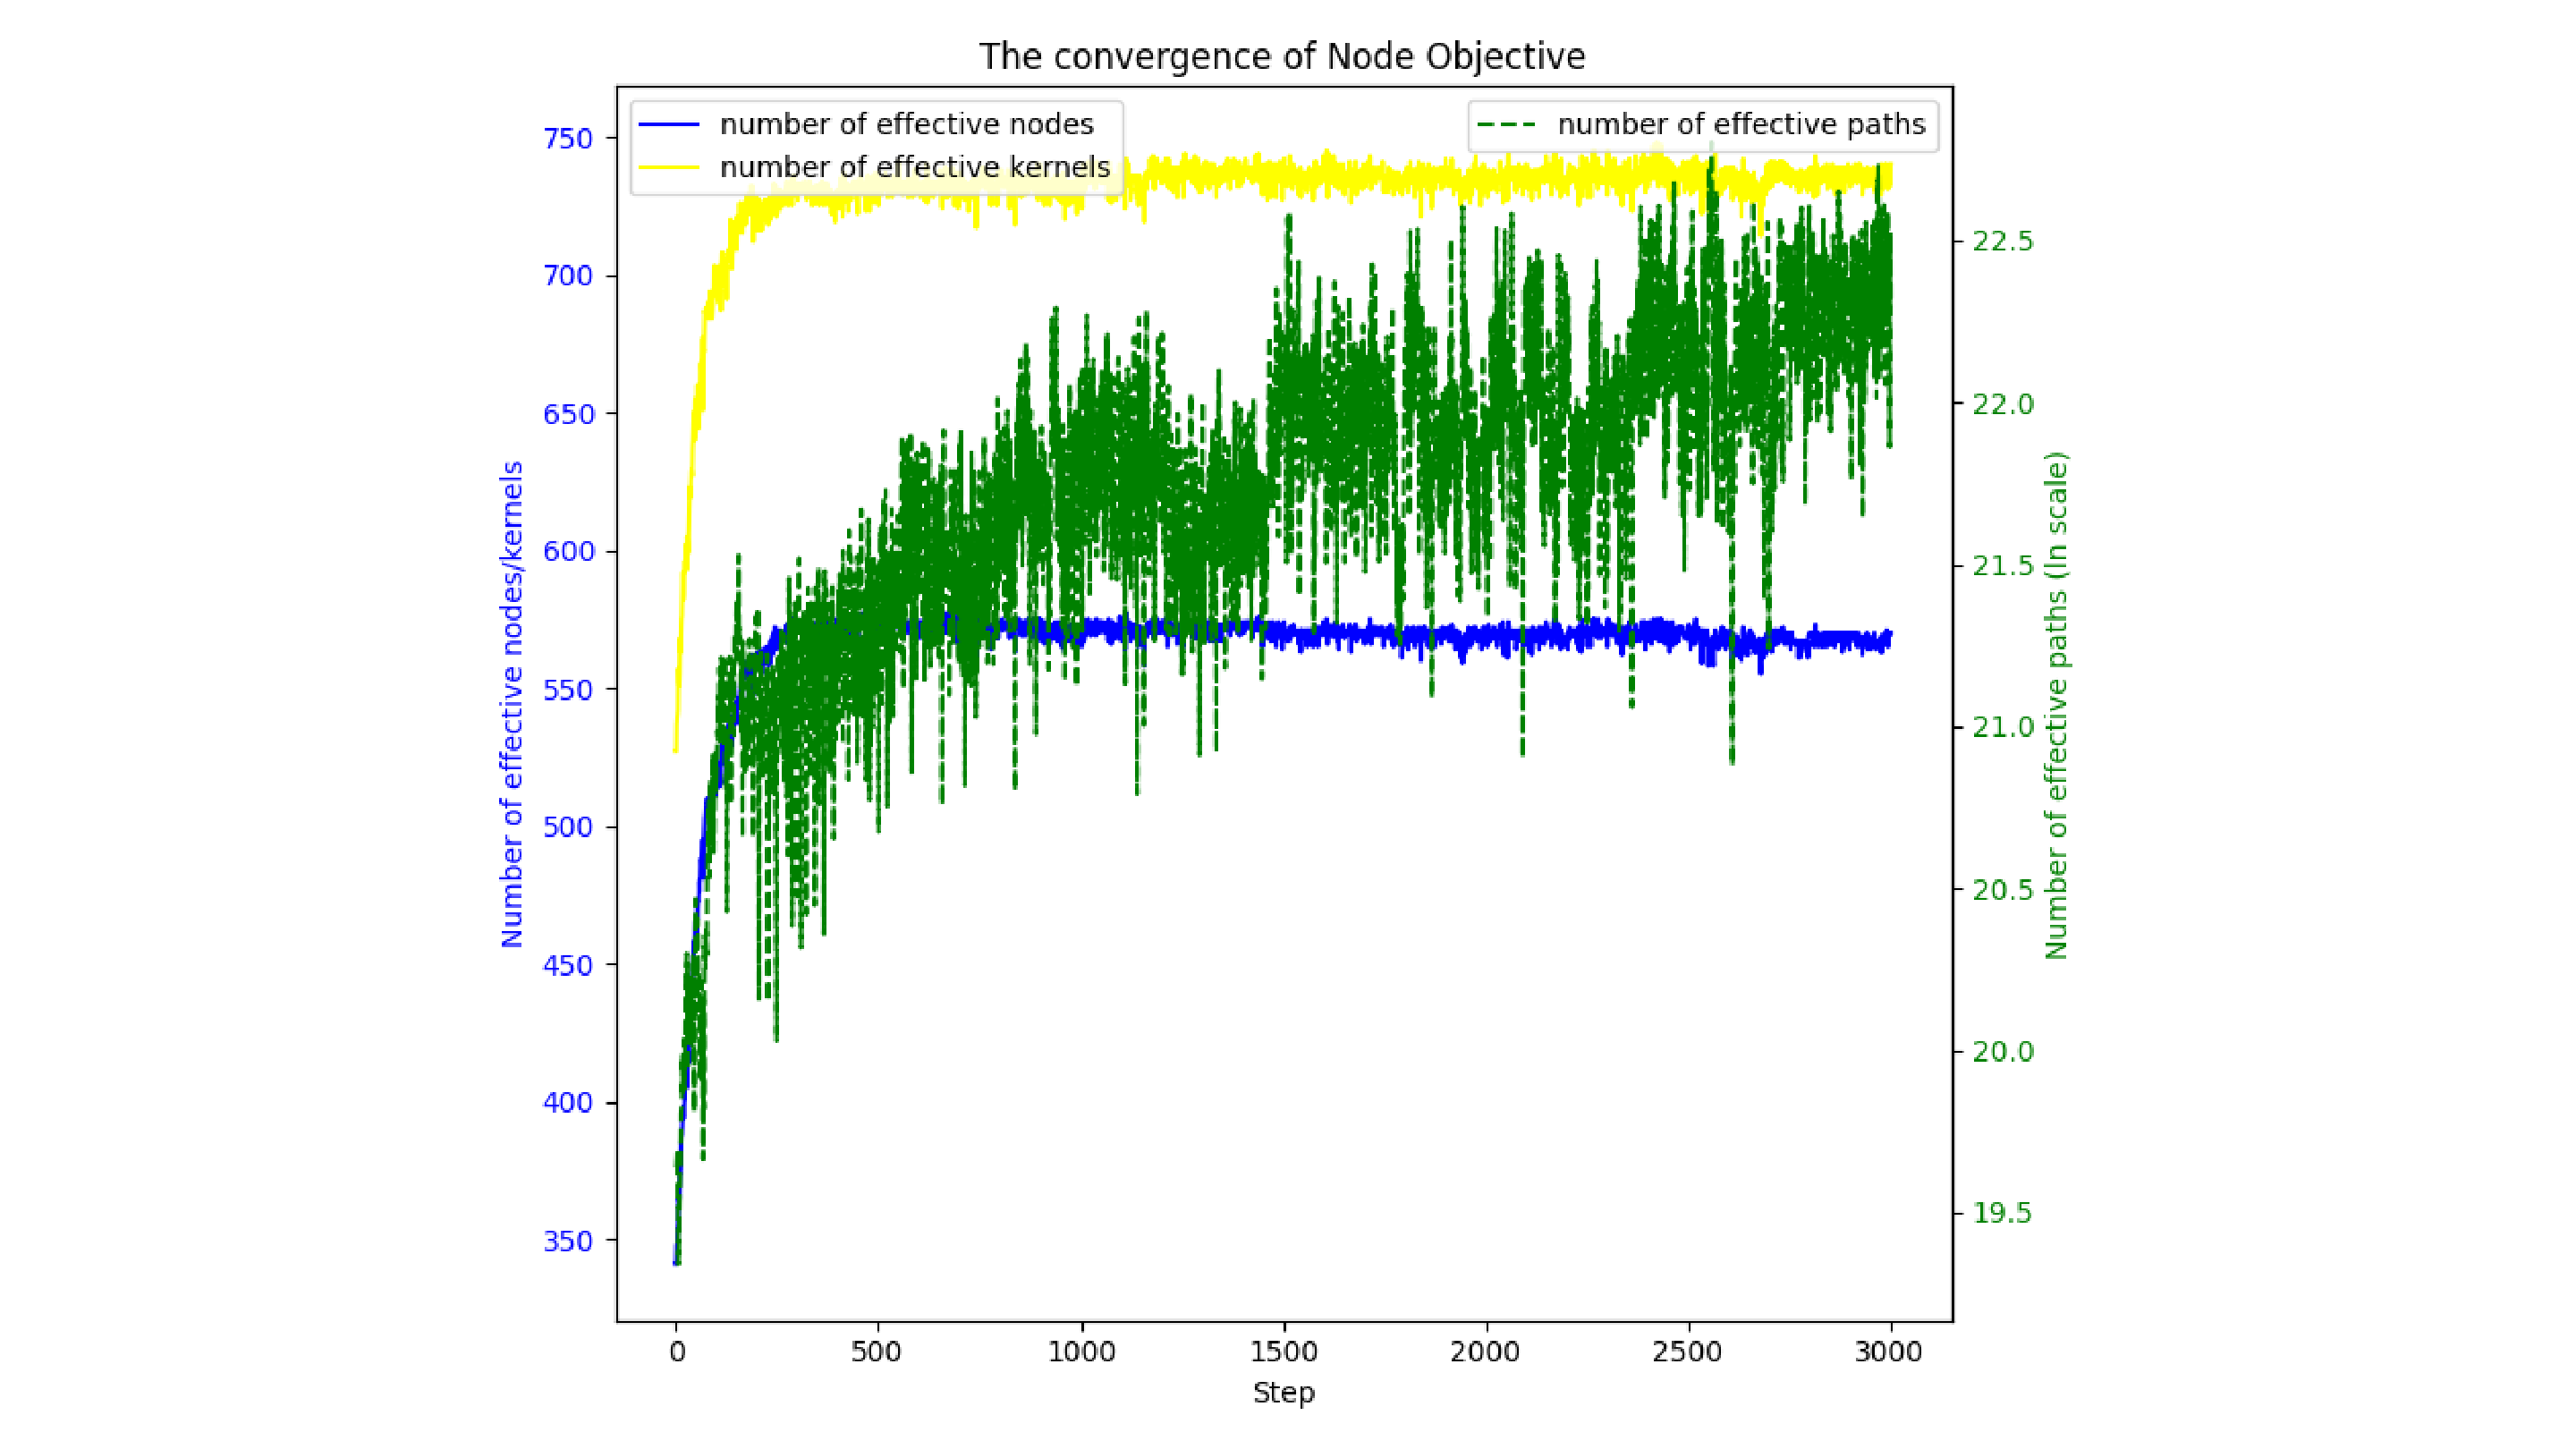
Task: Click the 550 tick on the left axis
Action: coord(568,690)
